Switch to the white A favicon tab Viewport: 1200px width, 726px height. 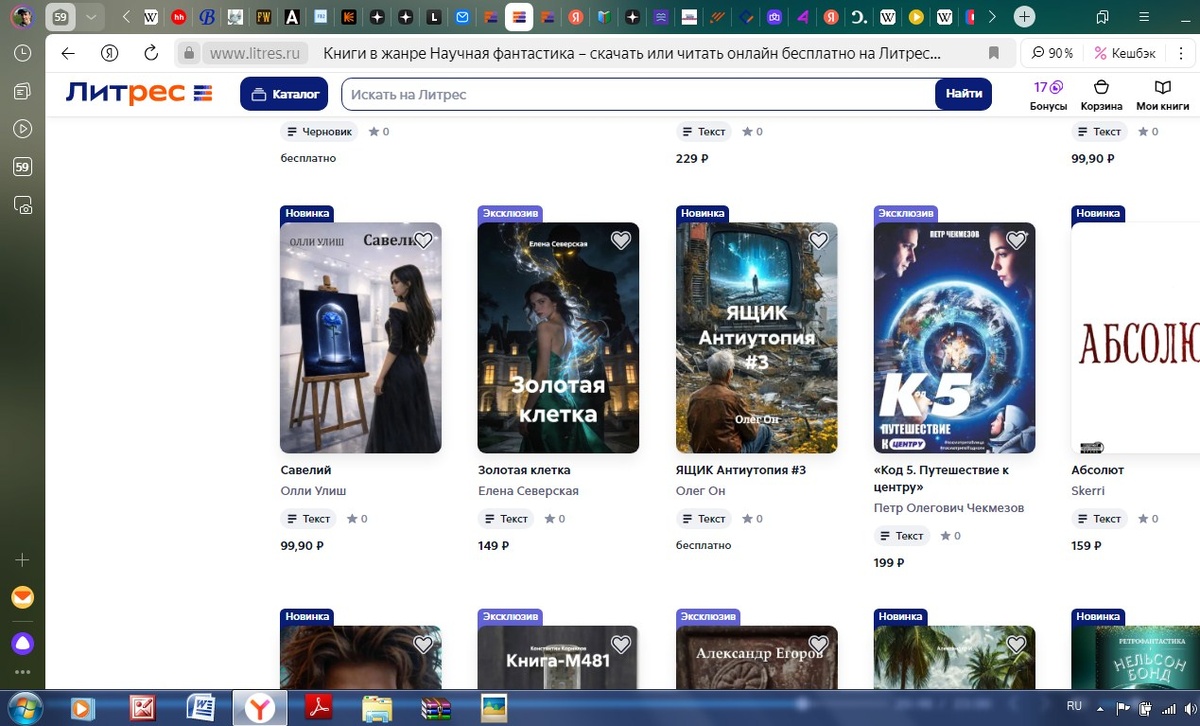pyautogui.click(x=292, y=17)
